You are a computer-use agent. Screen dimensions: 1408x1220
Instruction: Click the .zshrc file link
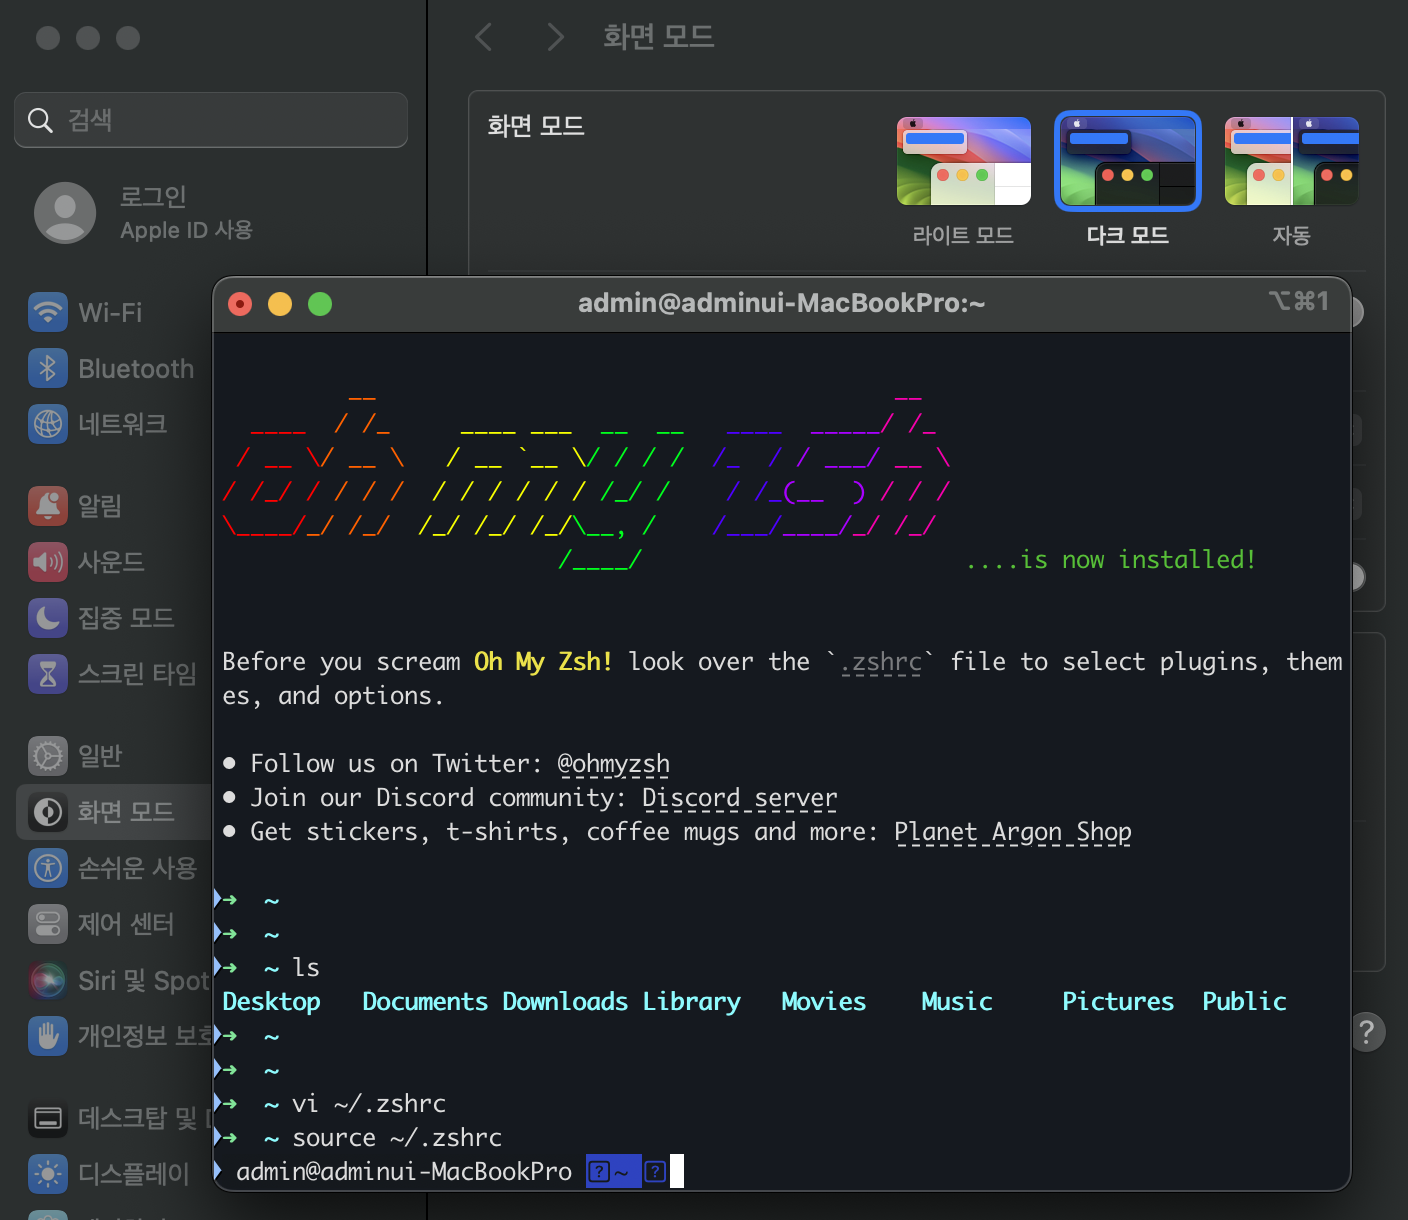click(881, 662)
